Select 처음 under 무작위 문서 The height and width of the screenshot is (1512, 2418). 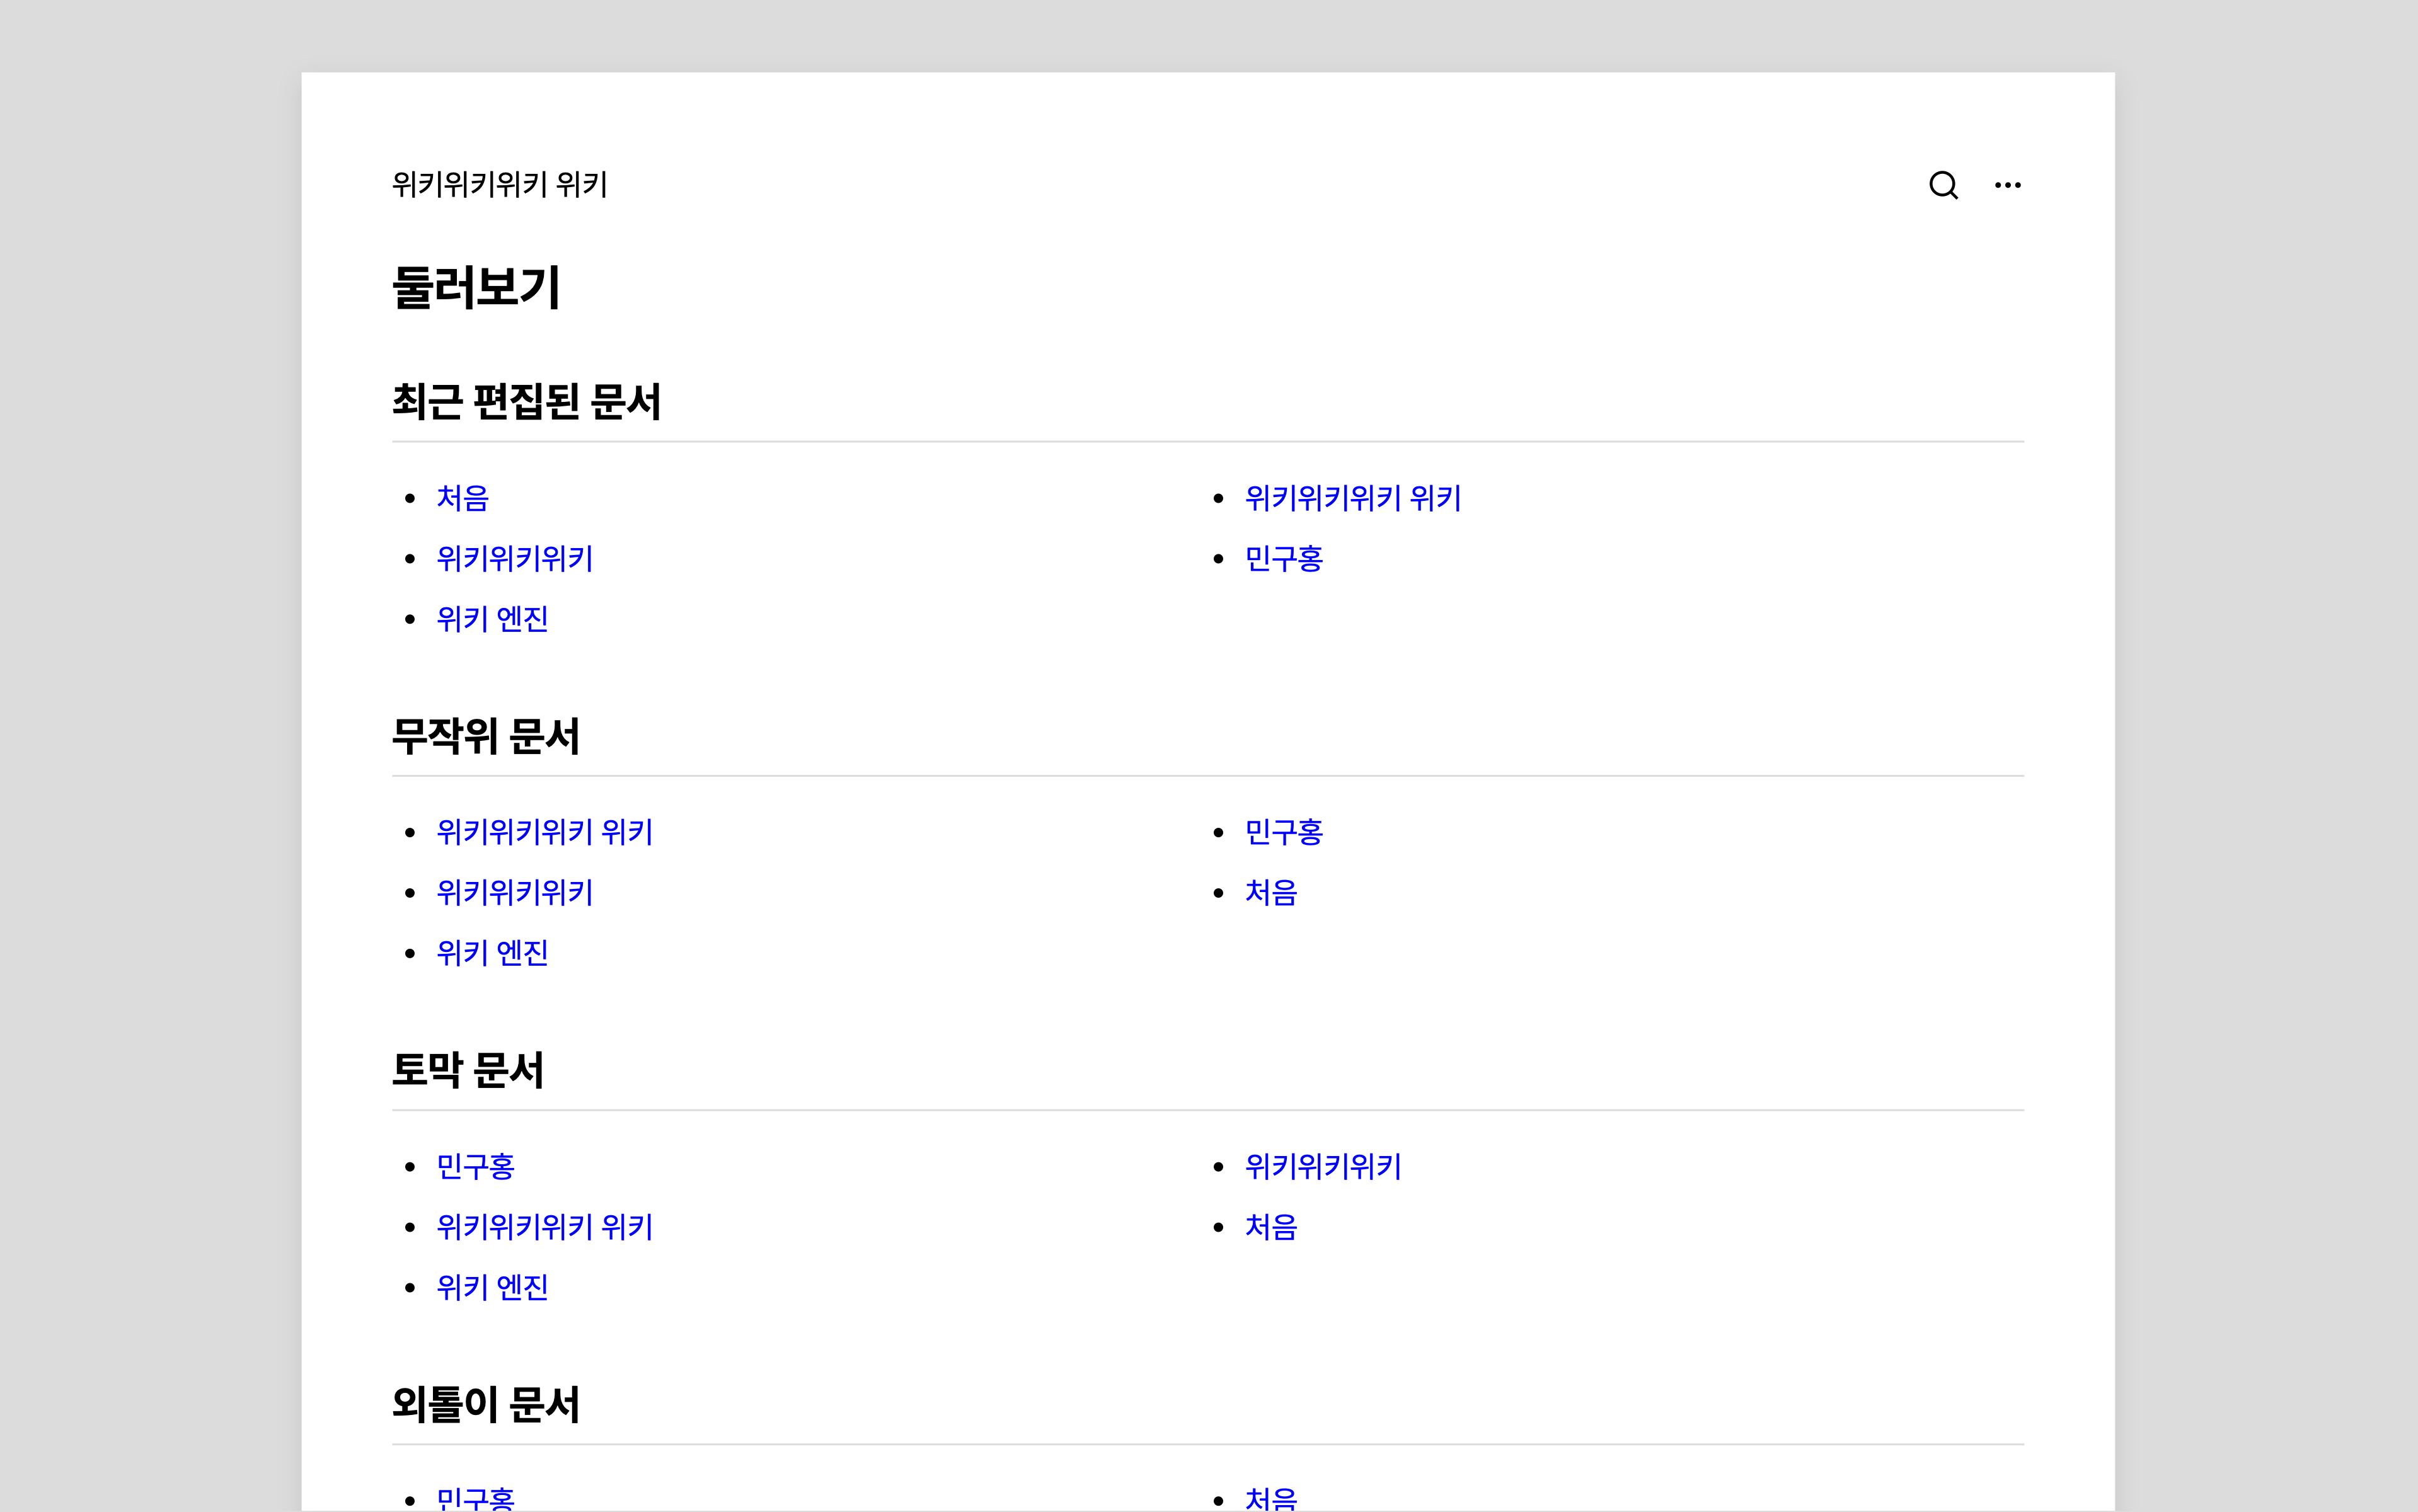[x=1270, y=892]
